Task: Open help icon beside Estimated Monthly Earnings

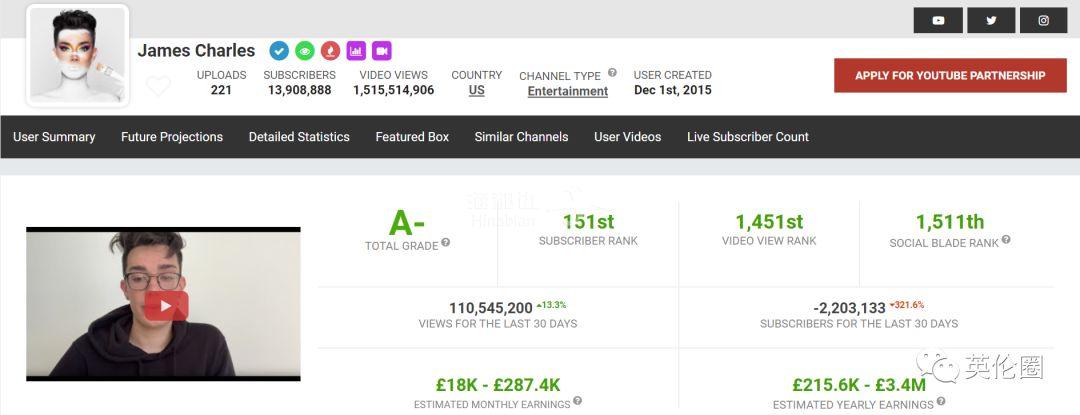Action: 577,401
